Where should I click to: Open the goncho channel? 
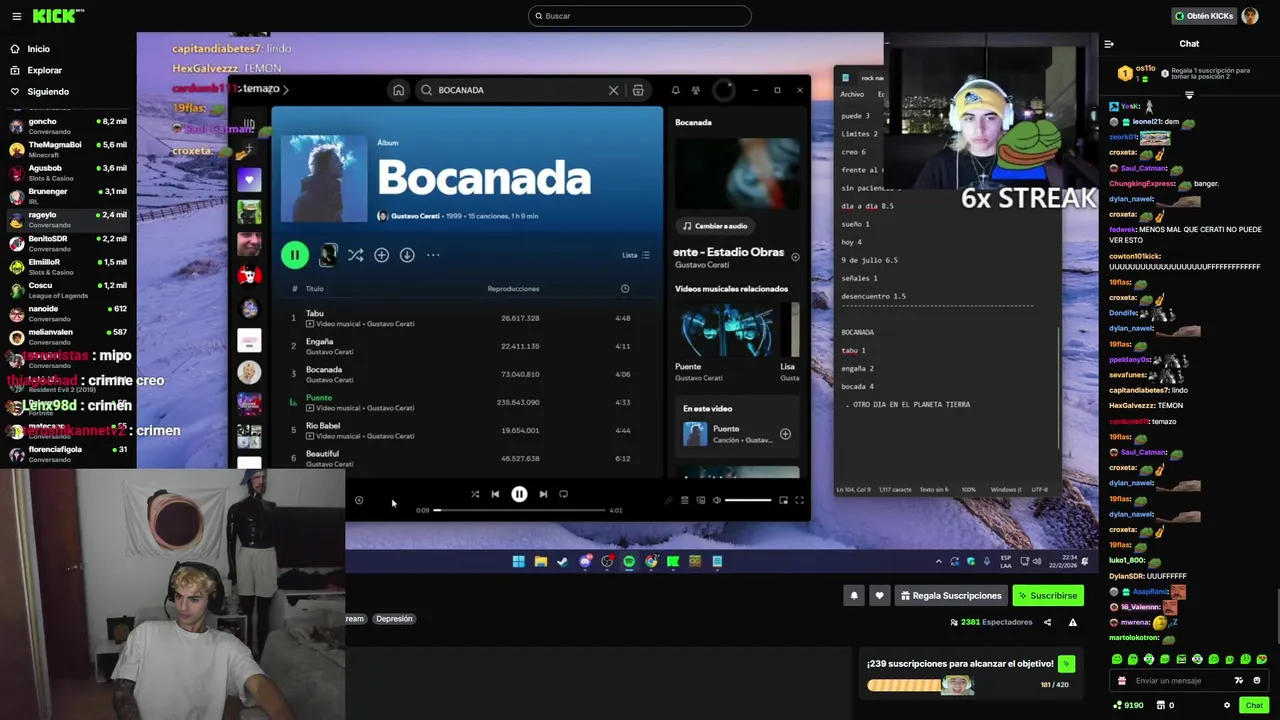[x=68, y=126]
